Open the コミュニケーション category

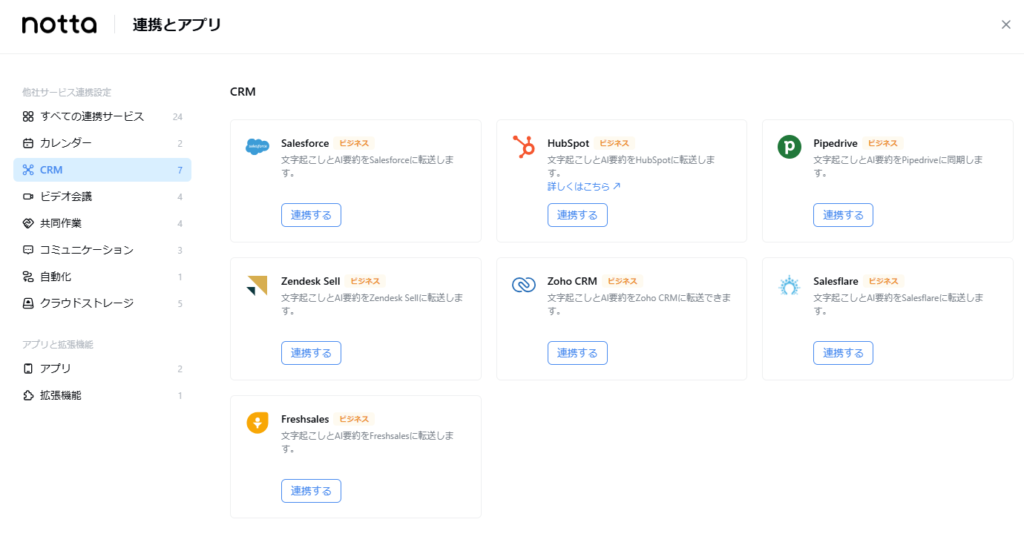click(102, 250)
